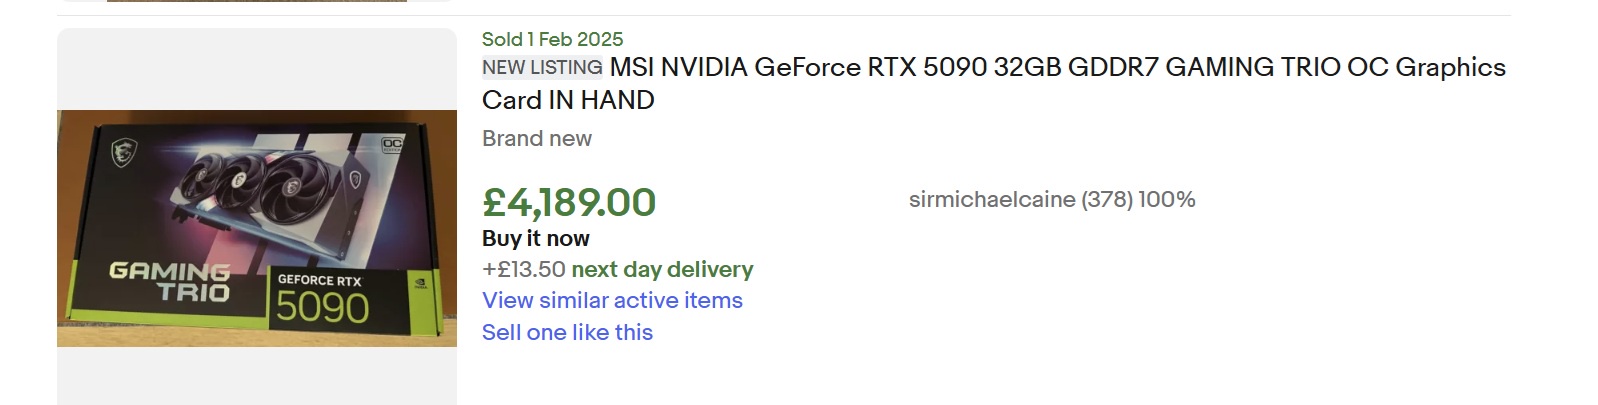This screenshot has width=1598, height=405.
Task: Click the NEW LISTING badge
Action: point(542,67)
